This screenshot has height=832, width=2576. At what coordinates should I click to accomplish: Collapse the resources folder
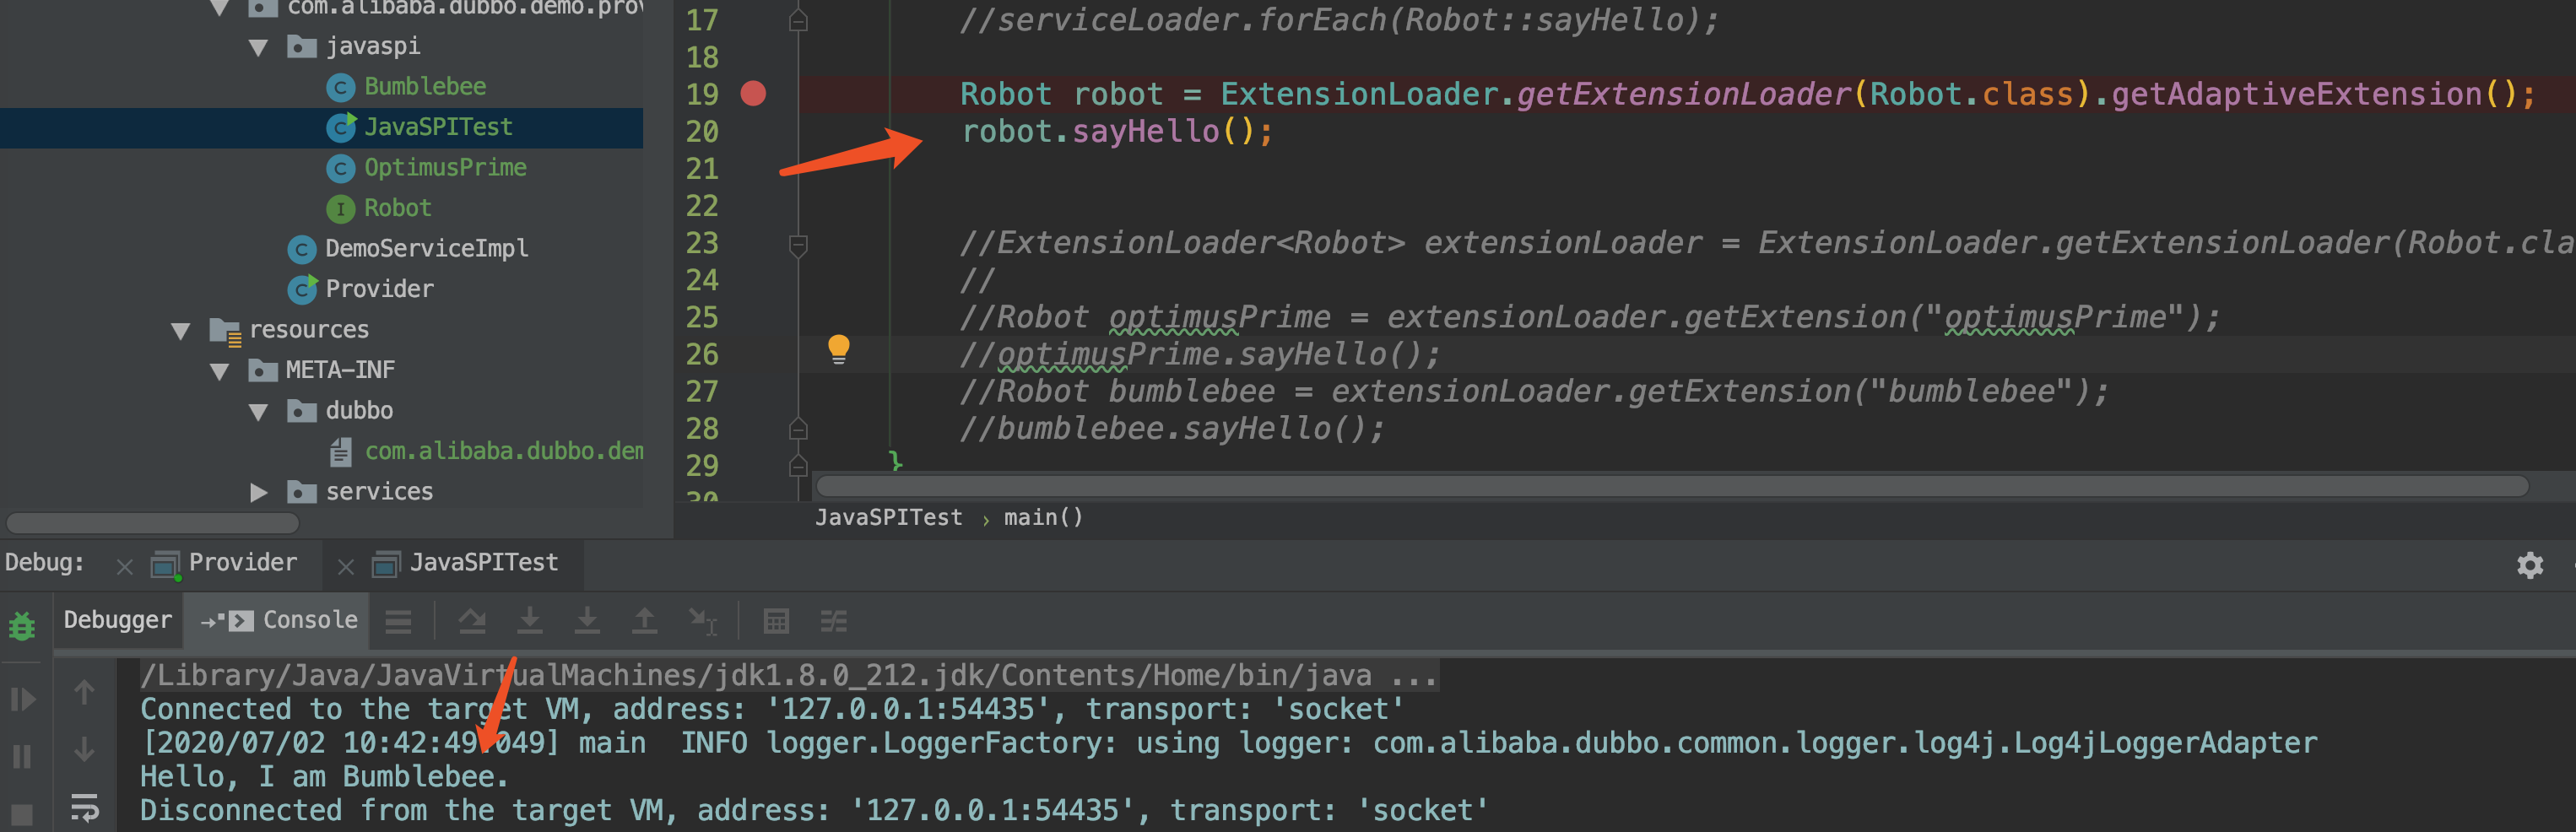click(181, 330)
